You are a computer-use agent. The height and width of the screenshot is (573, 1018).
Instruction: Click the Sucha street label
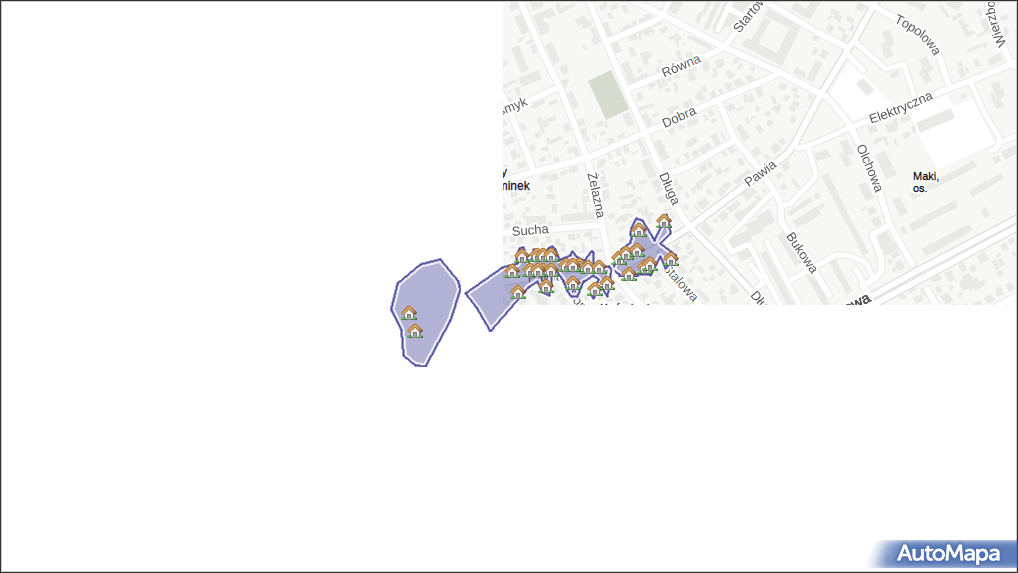point(530,230)
